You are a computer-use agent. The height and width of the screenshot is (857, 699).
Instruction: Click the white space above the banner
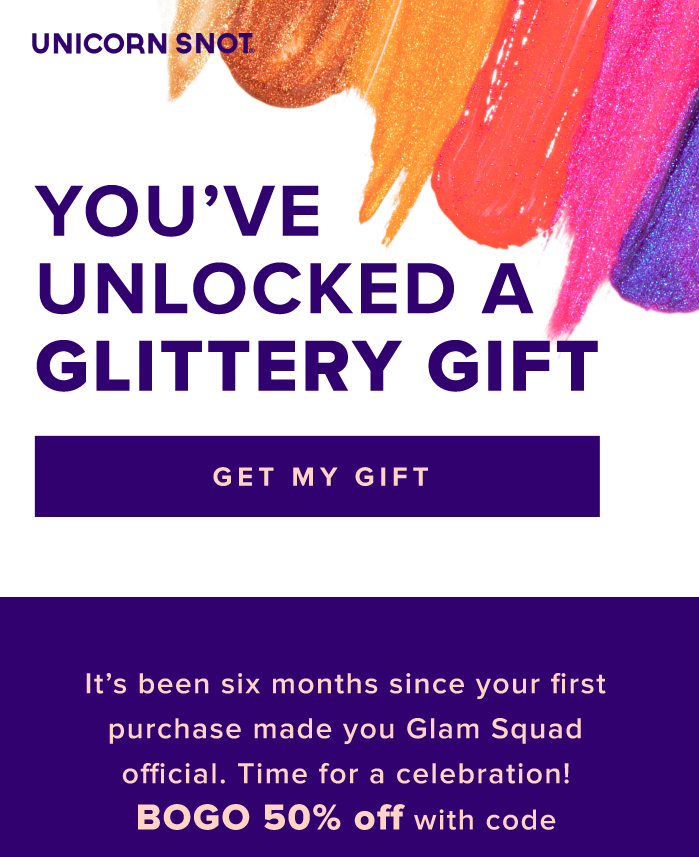point(349,560)
